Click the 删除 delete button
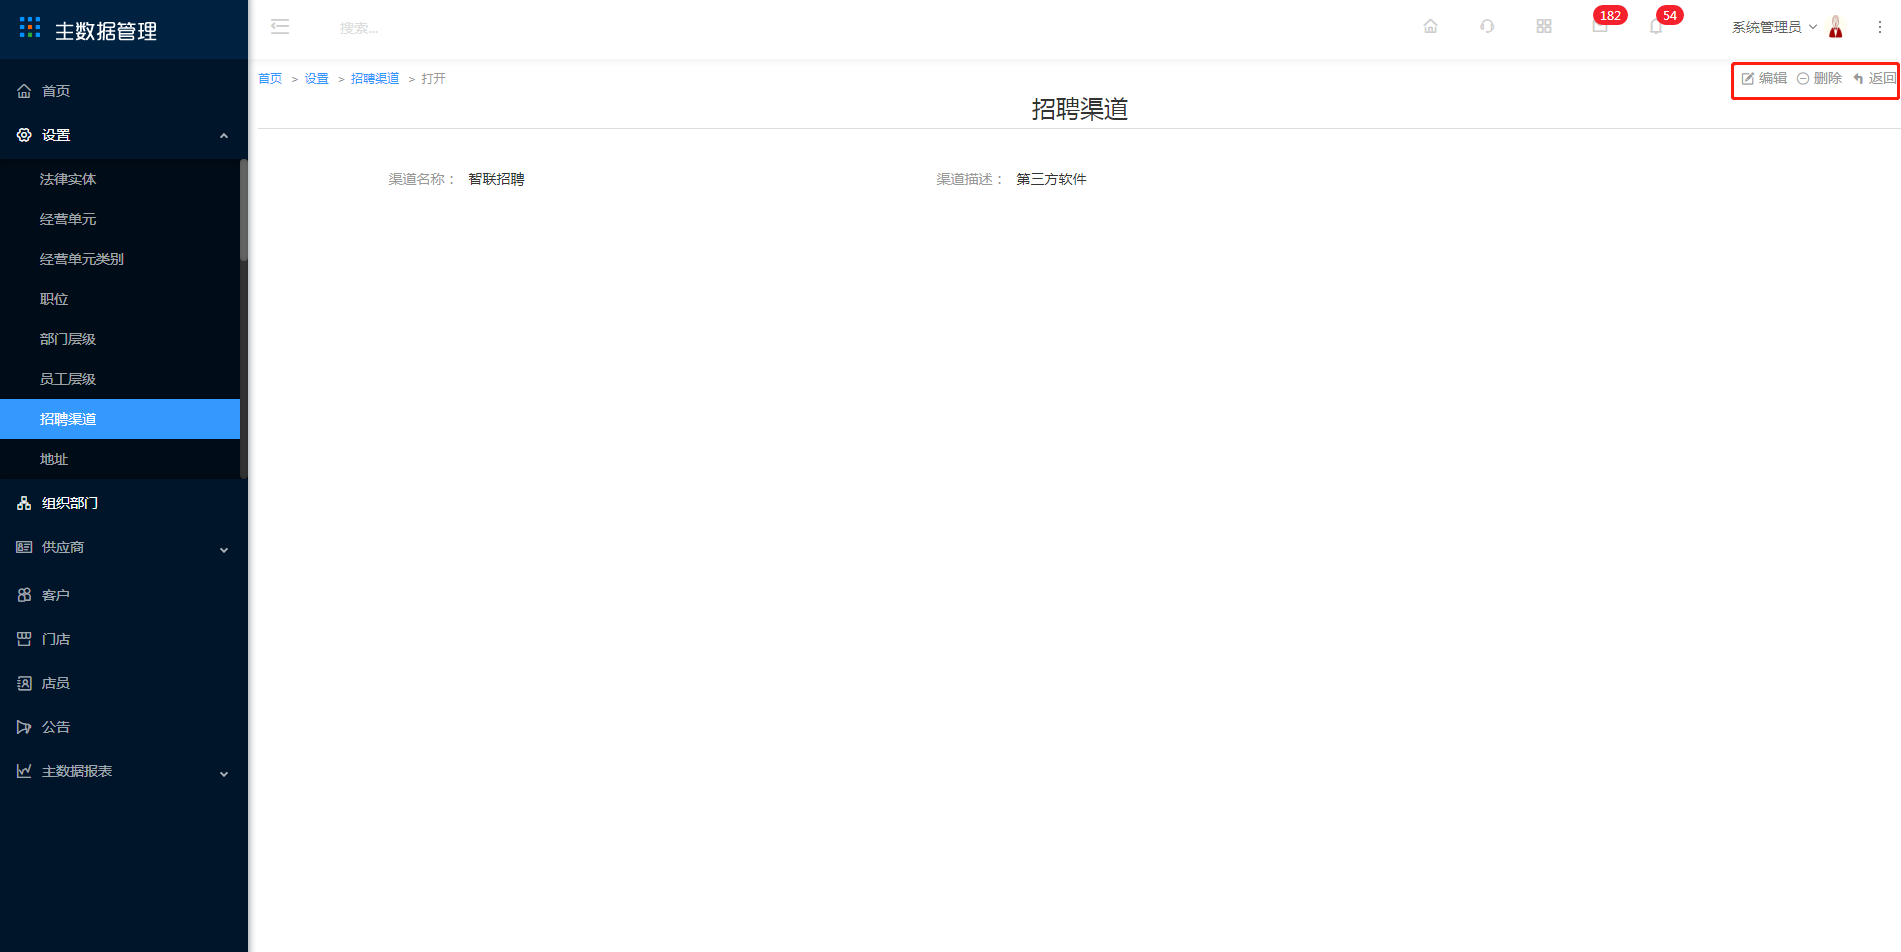Screen dimensions: 1901x952 point(1819,78)
